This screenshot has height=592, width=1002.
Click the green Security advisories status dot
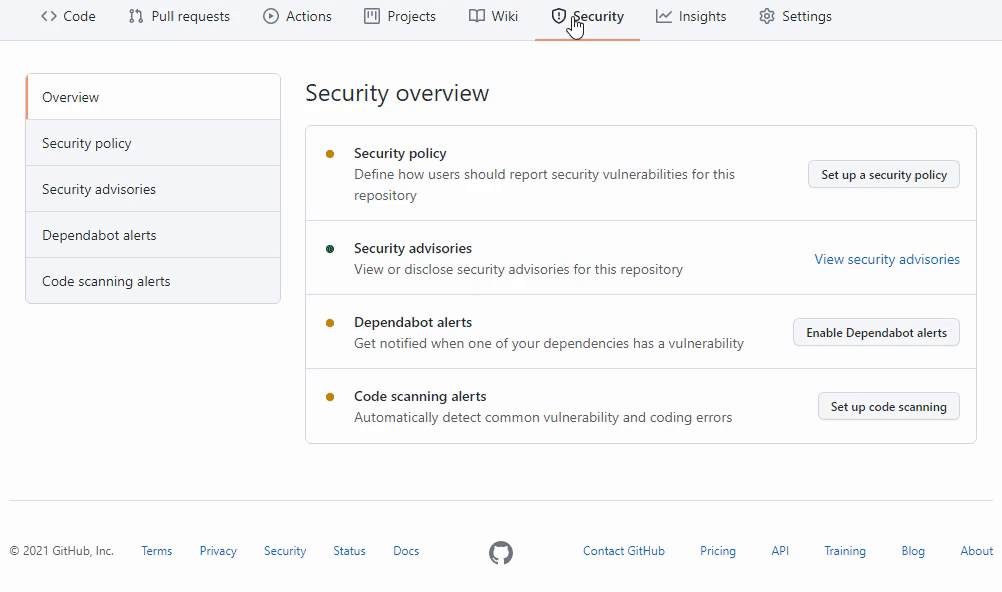[x=330, y=249]
